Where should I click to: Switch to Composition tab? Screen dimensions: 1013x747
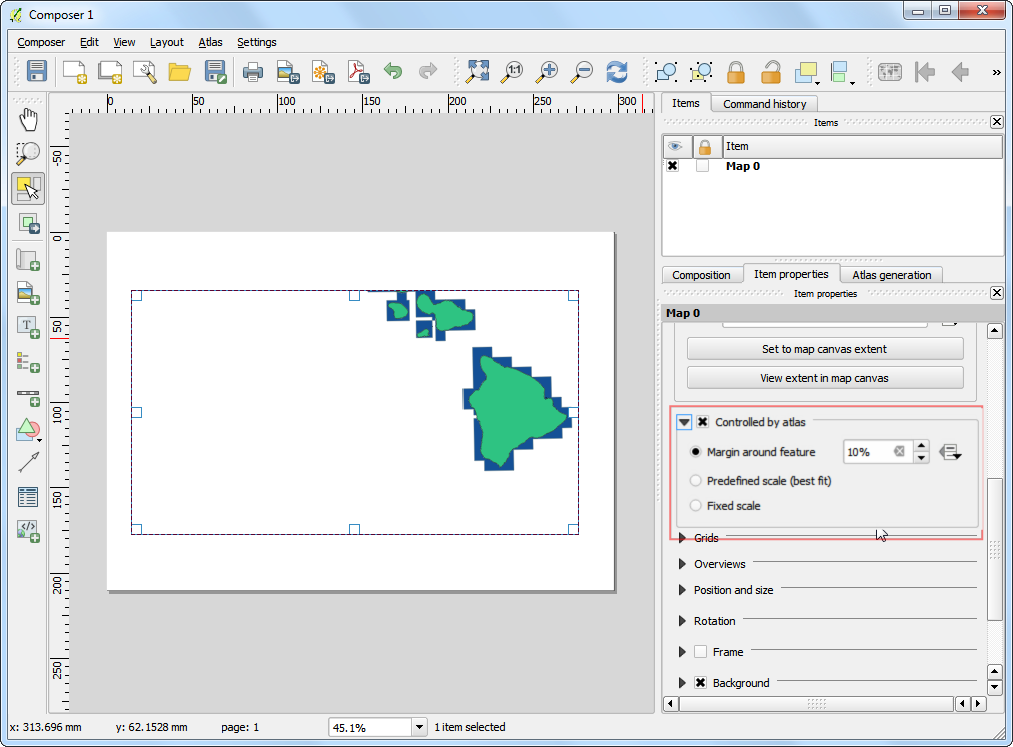point(701,275)
